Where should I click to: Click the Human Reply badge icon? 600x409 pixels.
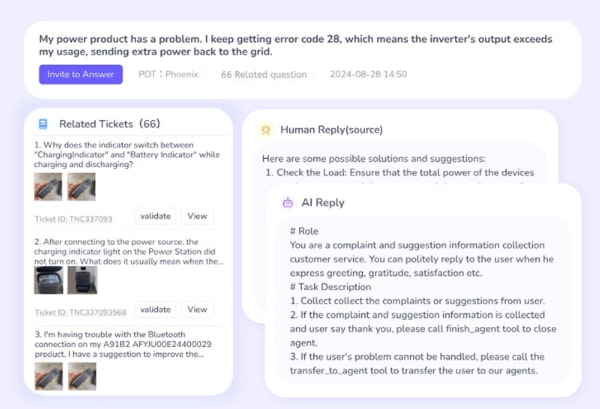[x=266, y=129]
